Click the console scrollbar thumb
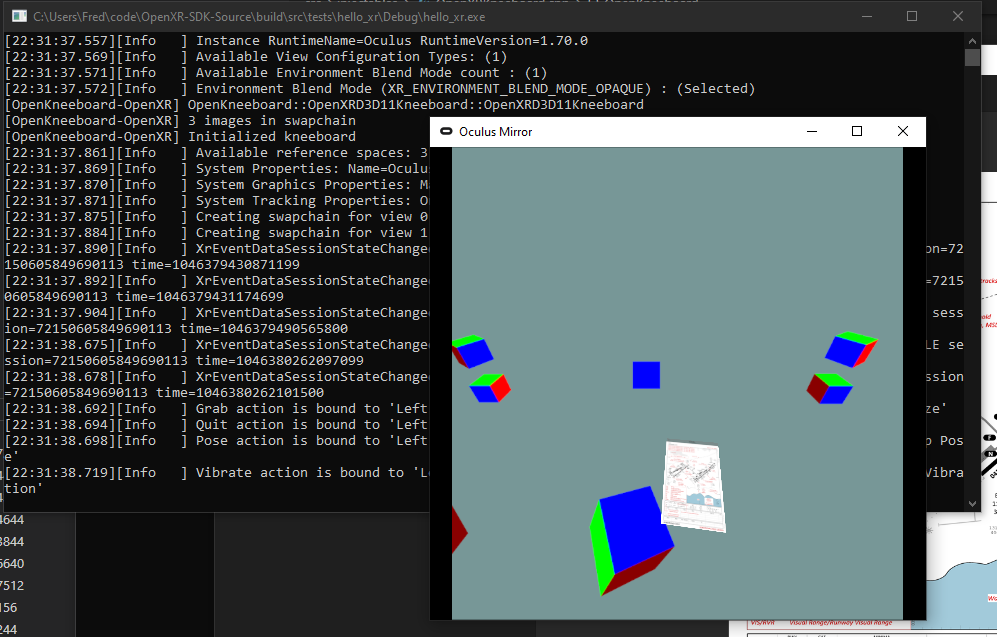The image size is (997, 637). pos(971,60)
